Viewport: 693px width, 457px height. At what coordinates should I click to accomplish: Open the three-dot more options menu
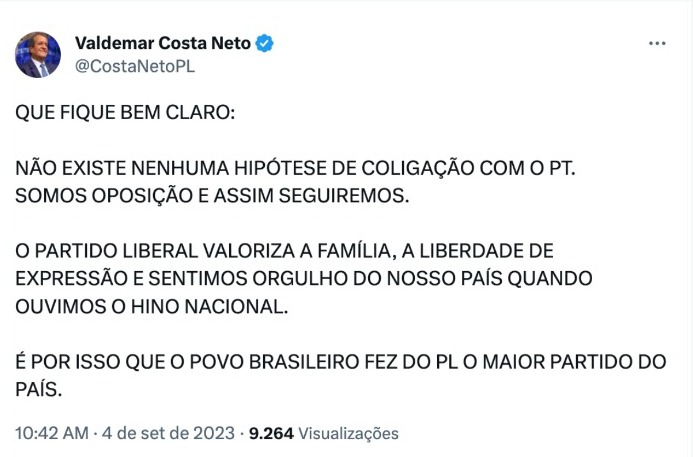pos(657,43)
